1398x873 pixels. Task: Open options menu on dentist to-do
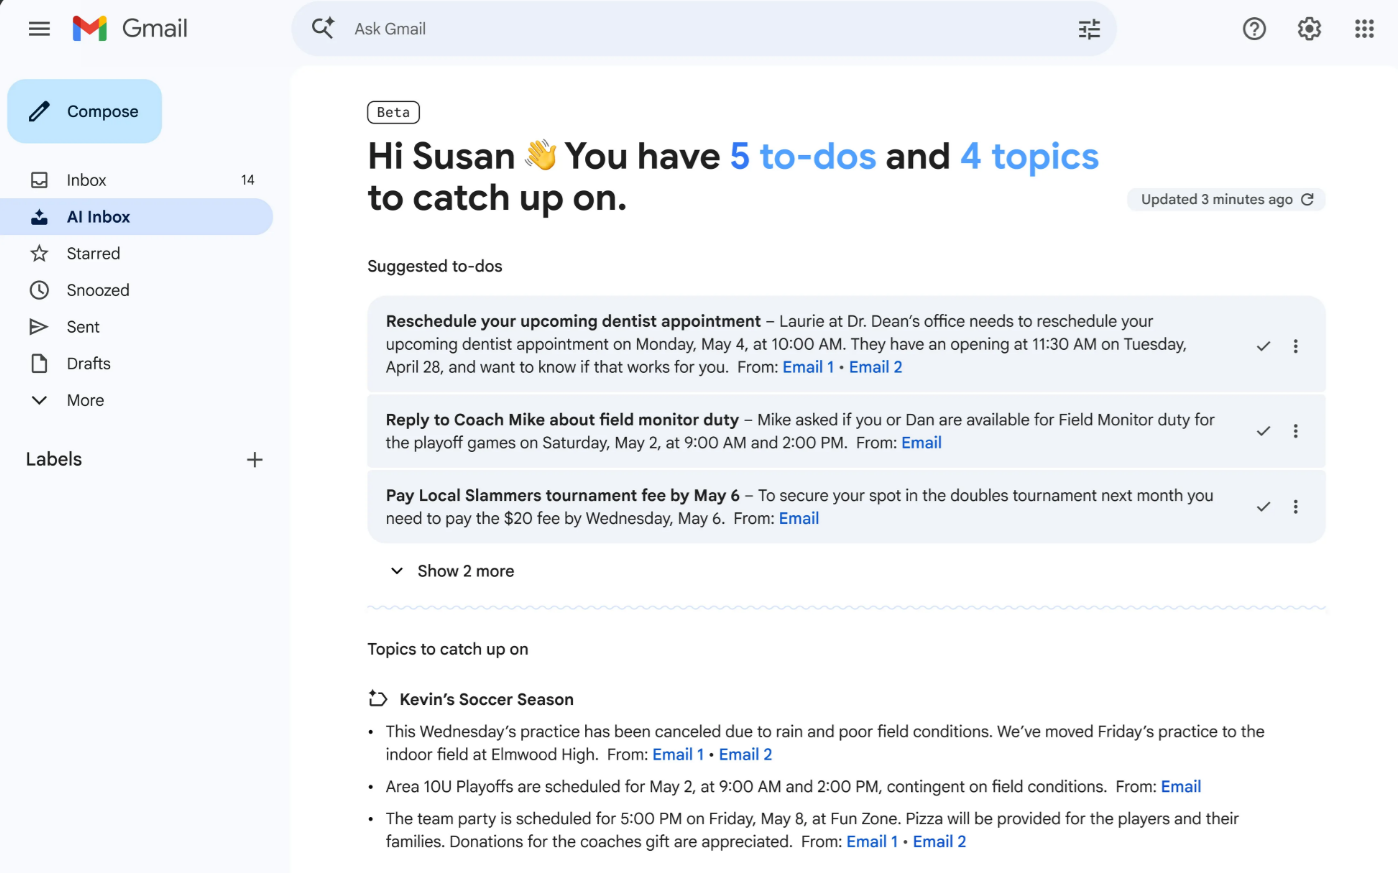pos(1296,345)
